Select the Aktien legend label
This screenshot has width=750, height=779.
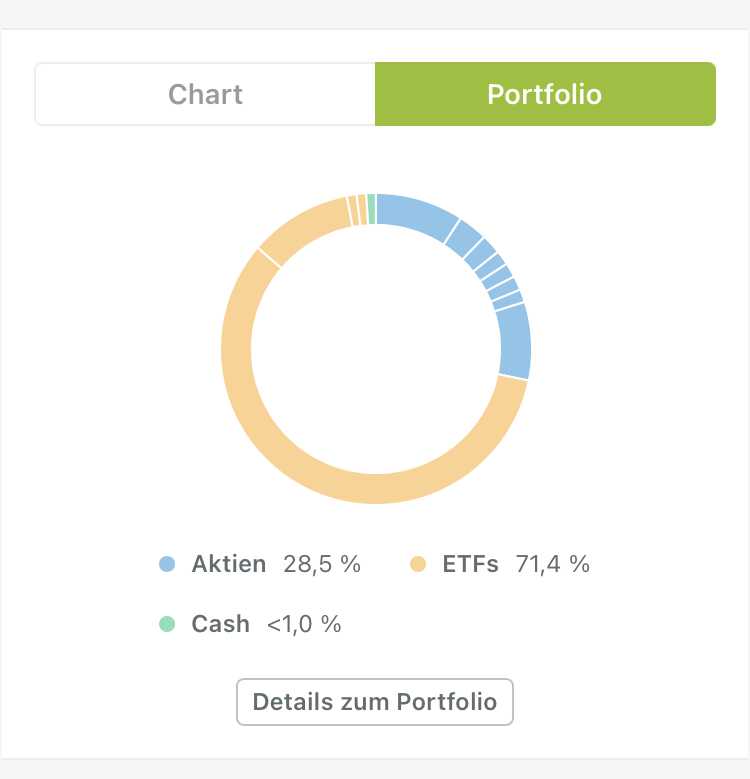tap(229, 565)
